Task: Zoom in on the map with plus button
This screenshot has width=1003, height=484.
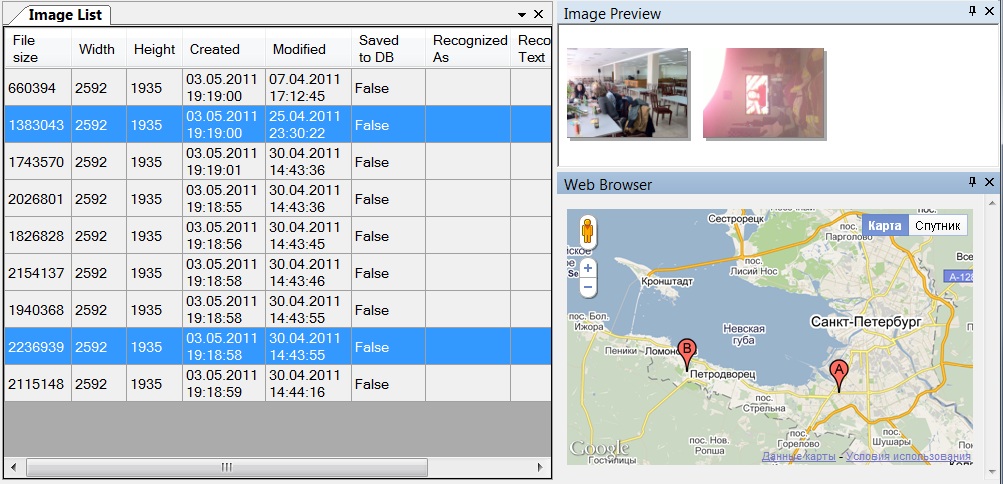Action: point(587,268)
